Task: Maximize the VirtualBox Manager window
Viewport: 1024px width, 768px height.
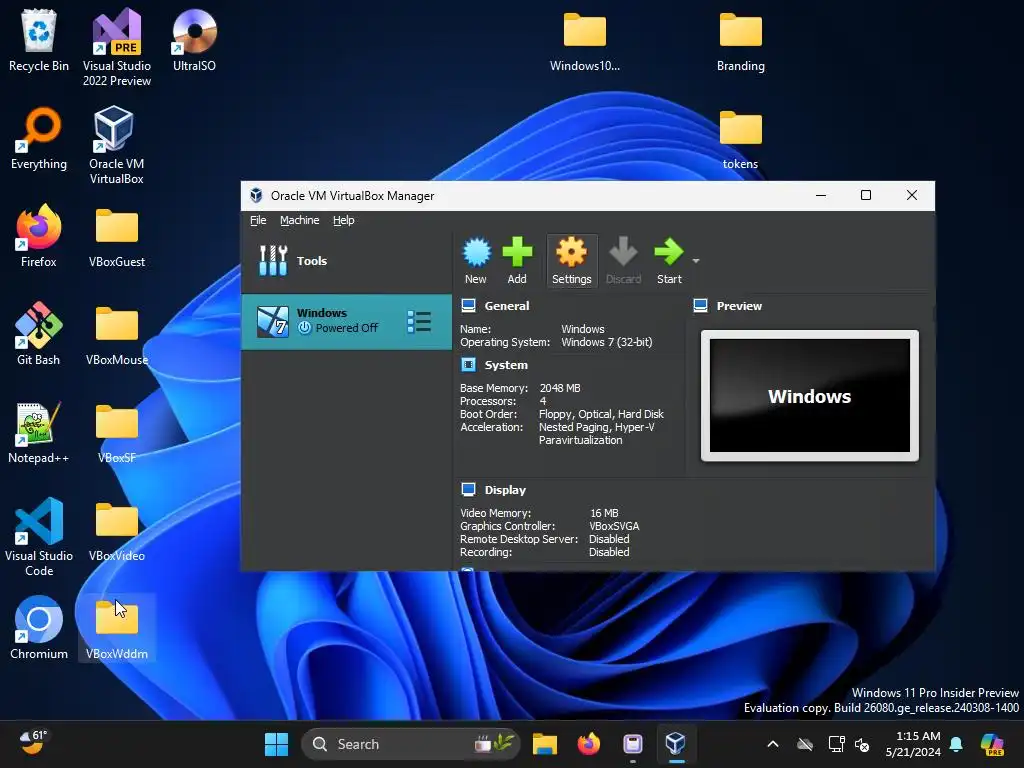Action: pyautogui.click(x=866, y=195)
